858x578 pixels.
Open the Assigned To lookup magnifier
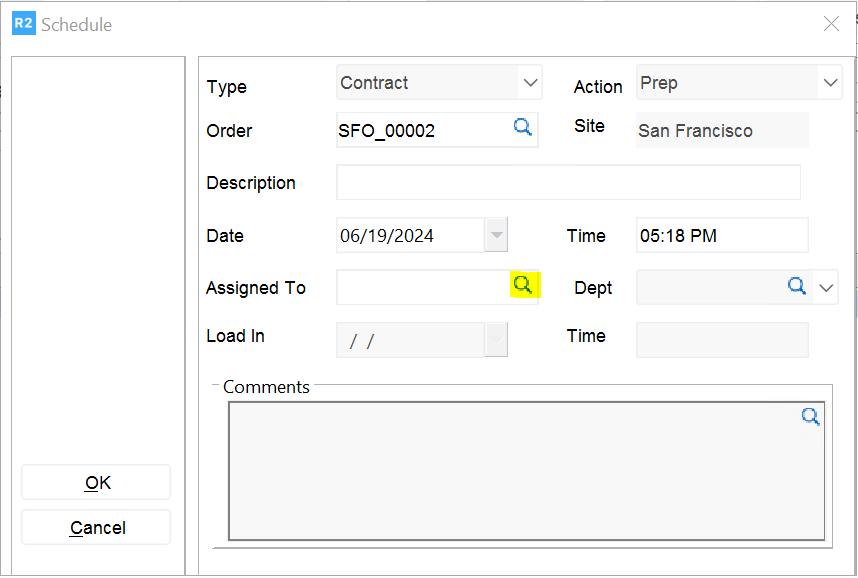(522, 285)
